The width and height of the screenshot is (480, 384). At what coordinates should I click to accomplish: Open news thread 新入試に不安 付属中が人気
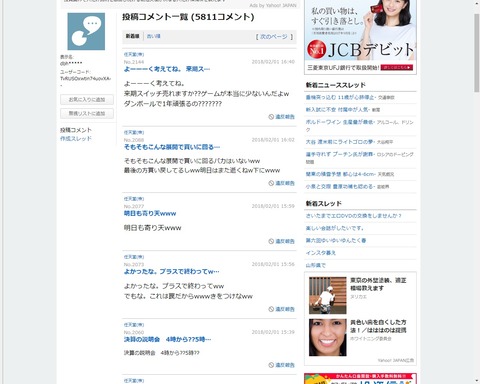337,109
